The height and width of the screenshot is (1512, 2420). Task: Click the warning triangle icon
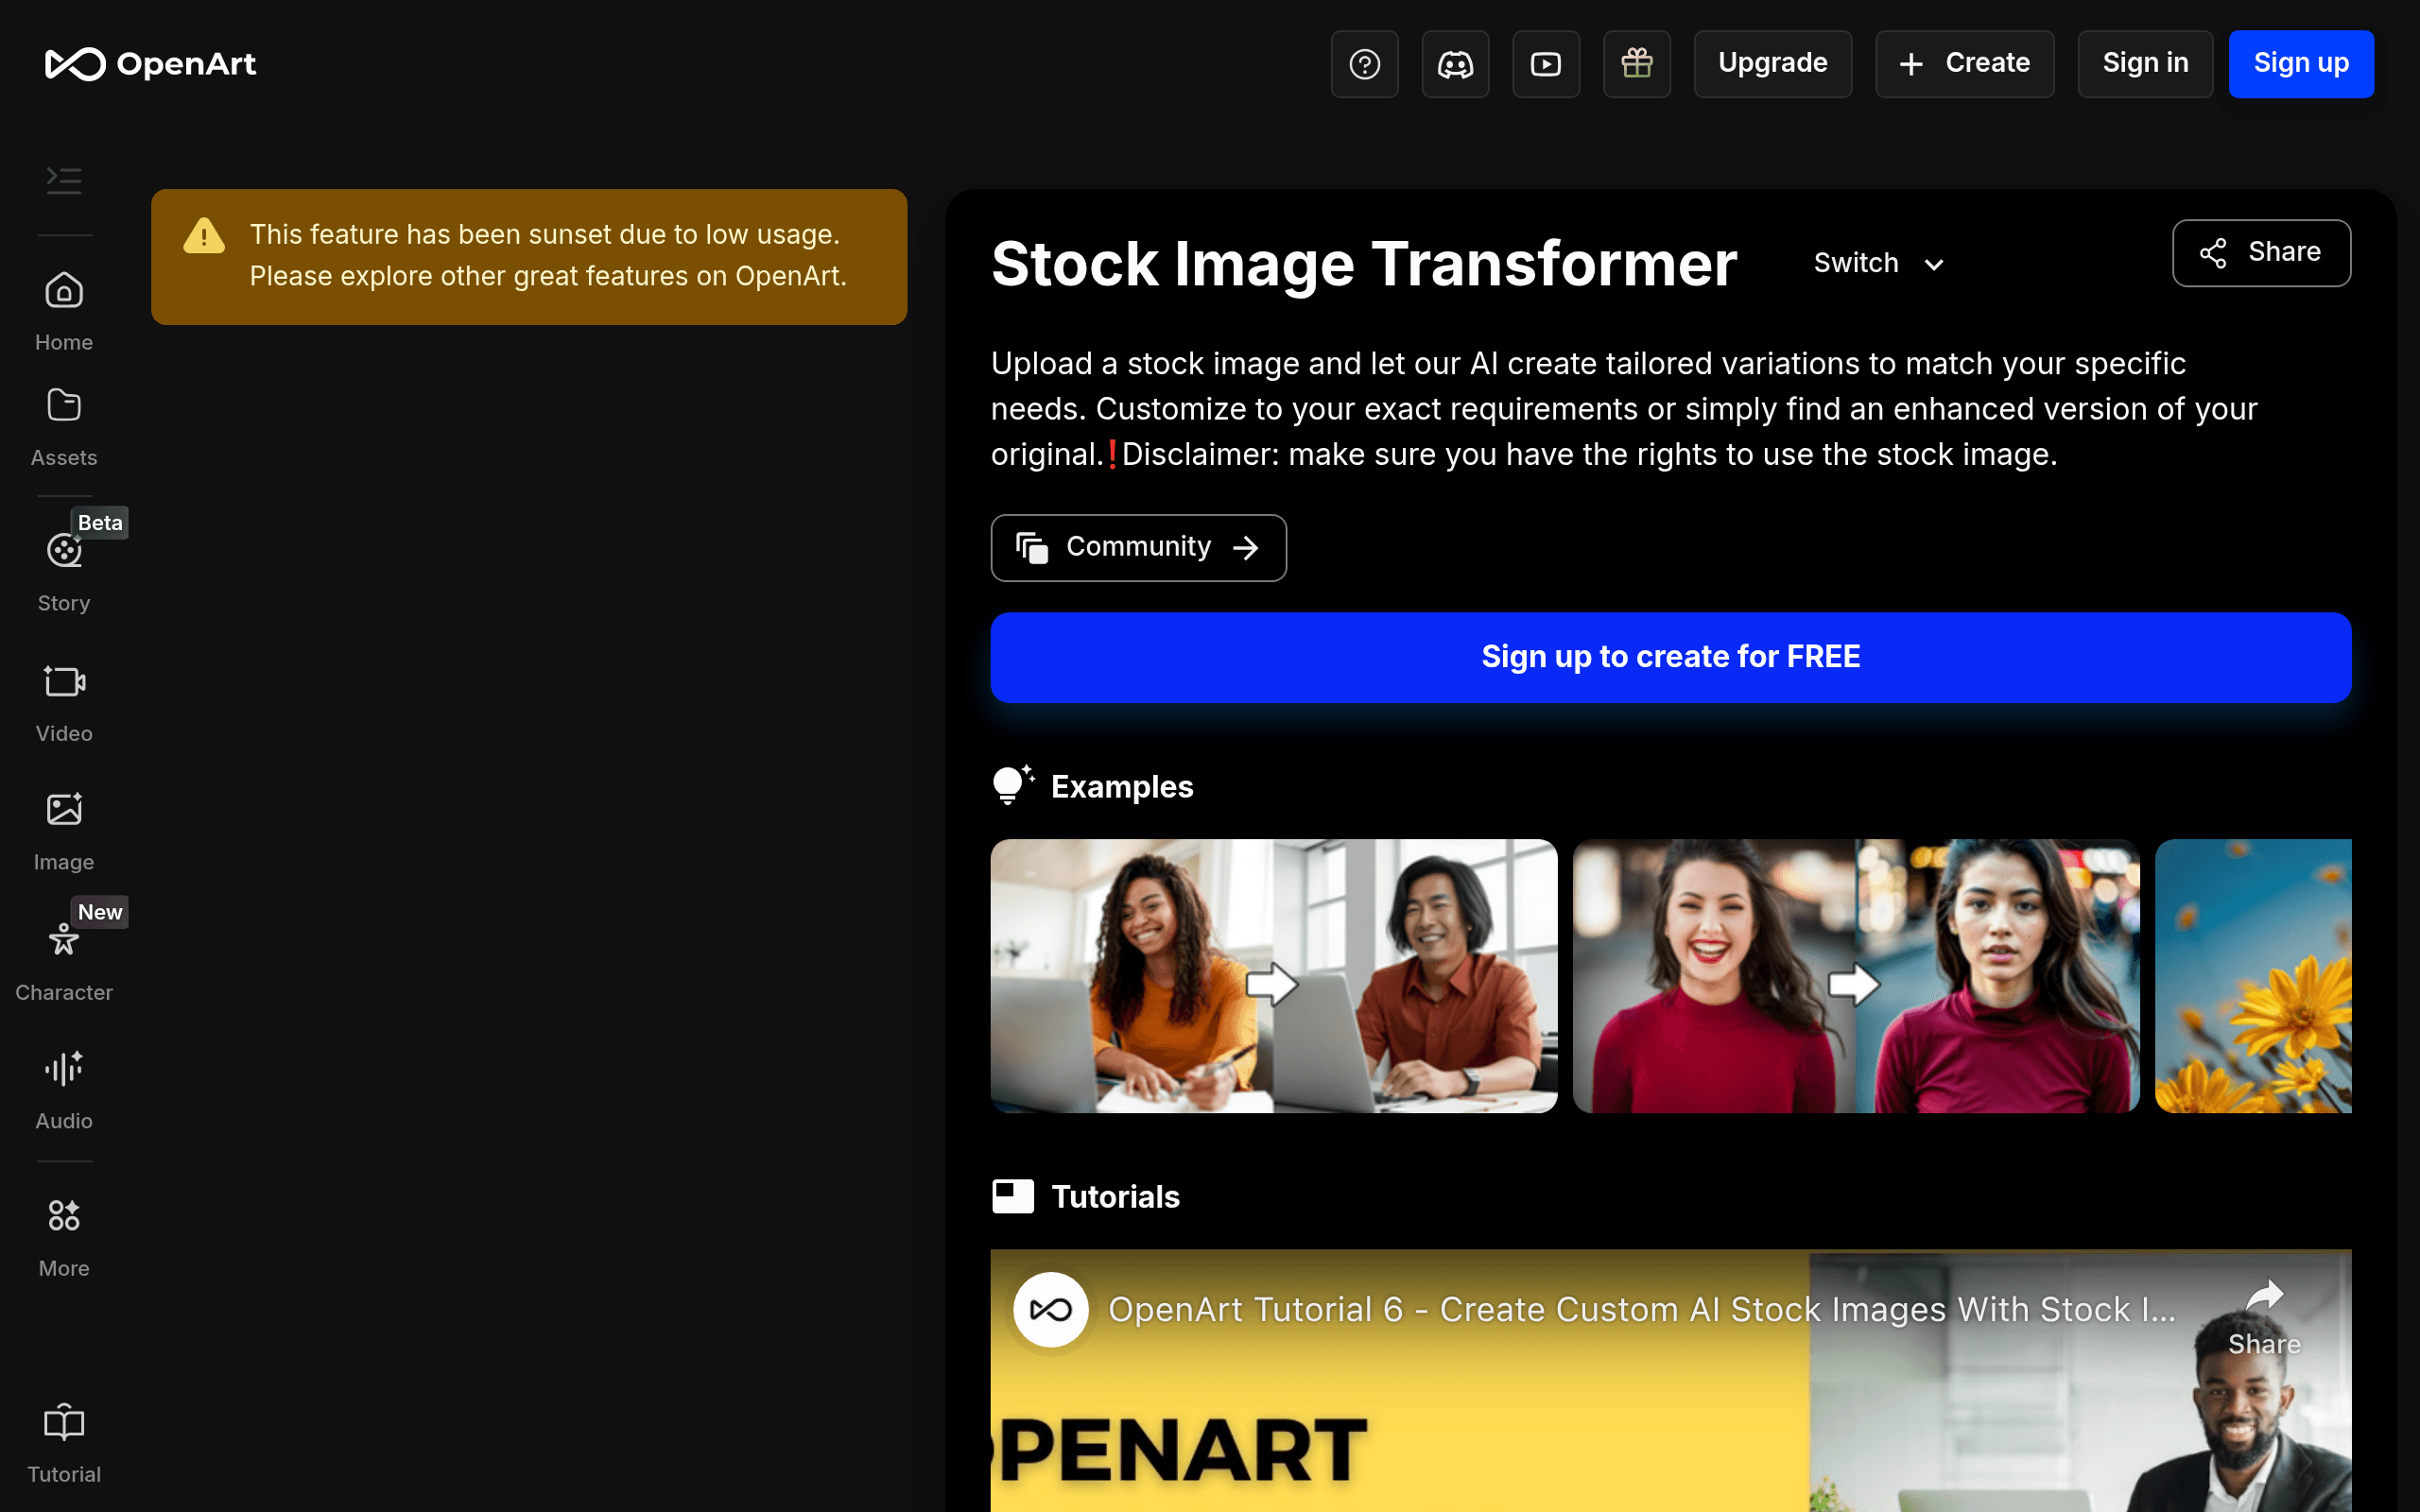[x=204, y=236]
